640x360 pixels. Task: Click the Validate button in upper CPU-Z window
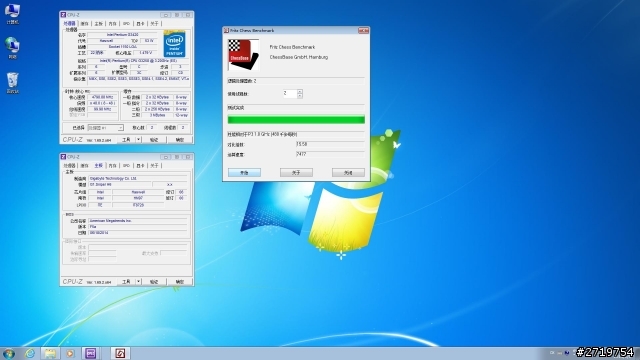tap(154, 140)
